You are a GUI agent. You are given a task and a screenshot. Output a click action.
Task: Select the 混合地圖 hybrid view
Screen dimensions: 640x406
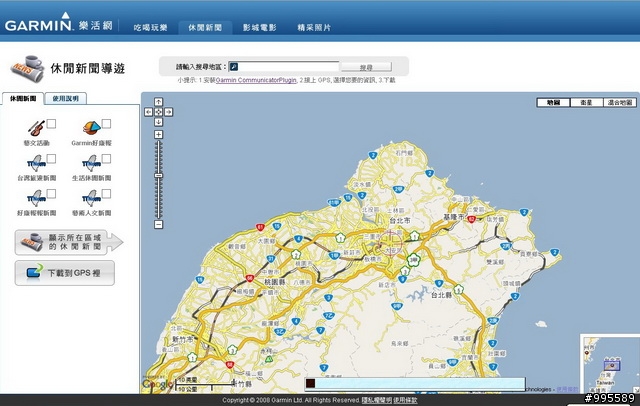620,102
